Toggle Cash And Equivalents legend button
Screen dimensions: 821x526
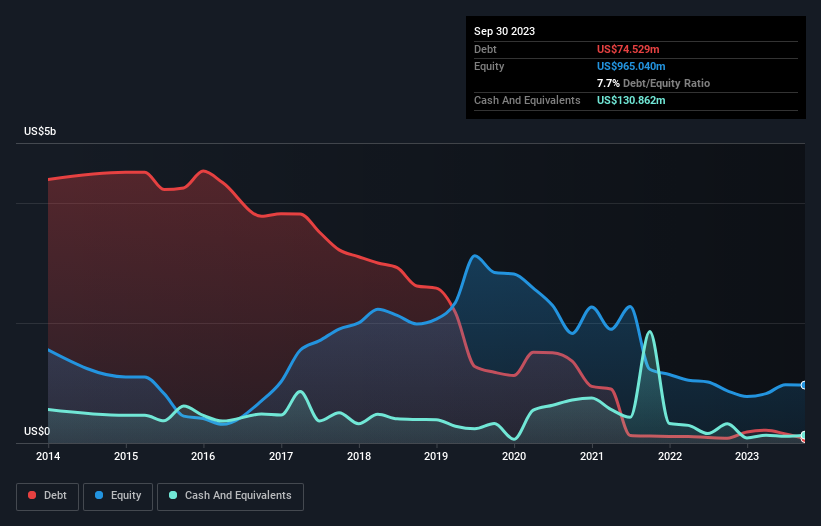pyautogui.click(x=230, y=496)
